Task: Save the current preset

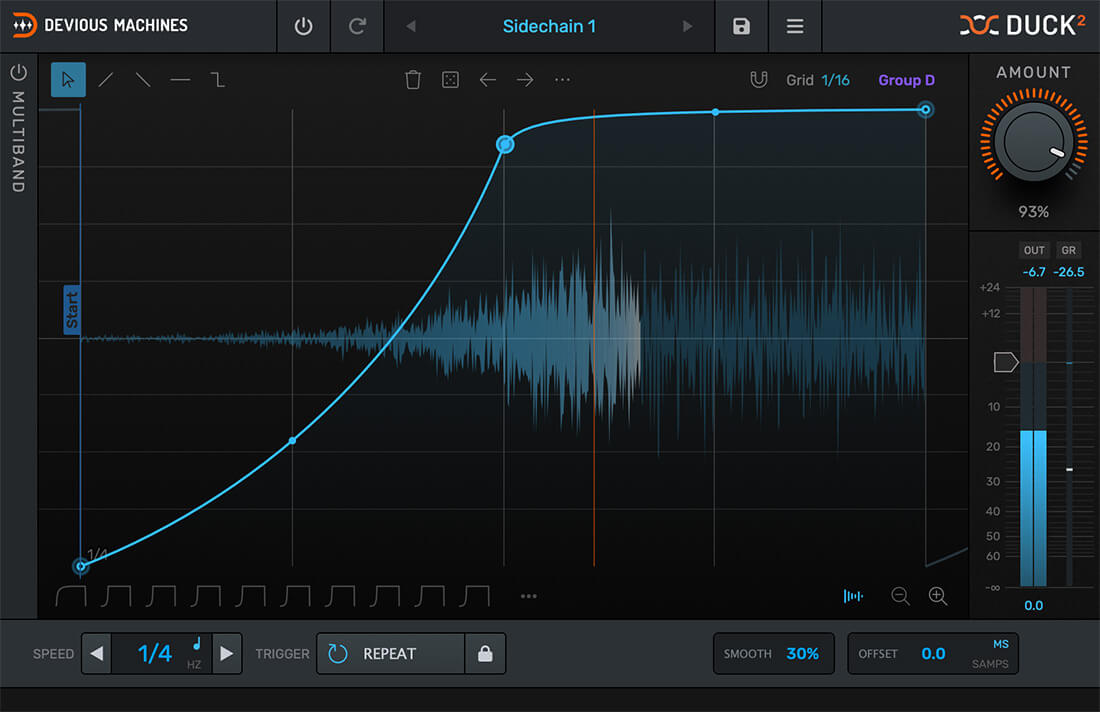Action: pyautogui.click(x=741, y=26)
